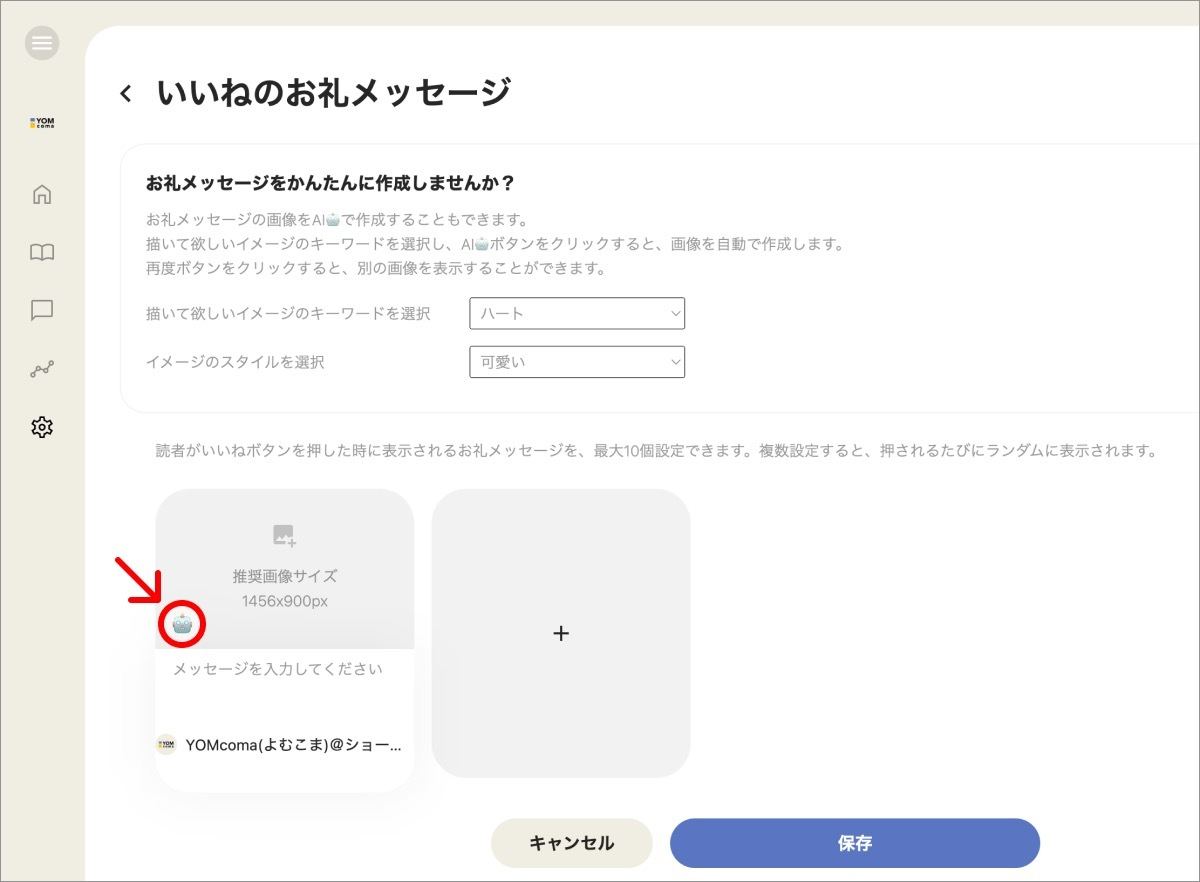Open the analytics graph icon
The height and width of the screenshot is (882, 1200).
(42, 370)
